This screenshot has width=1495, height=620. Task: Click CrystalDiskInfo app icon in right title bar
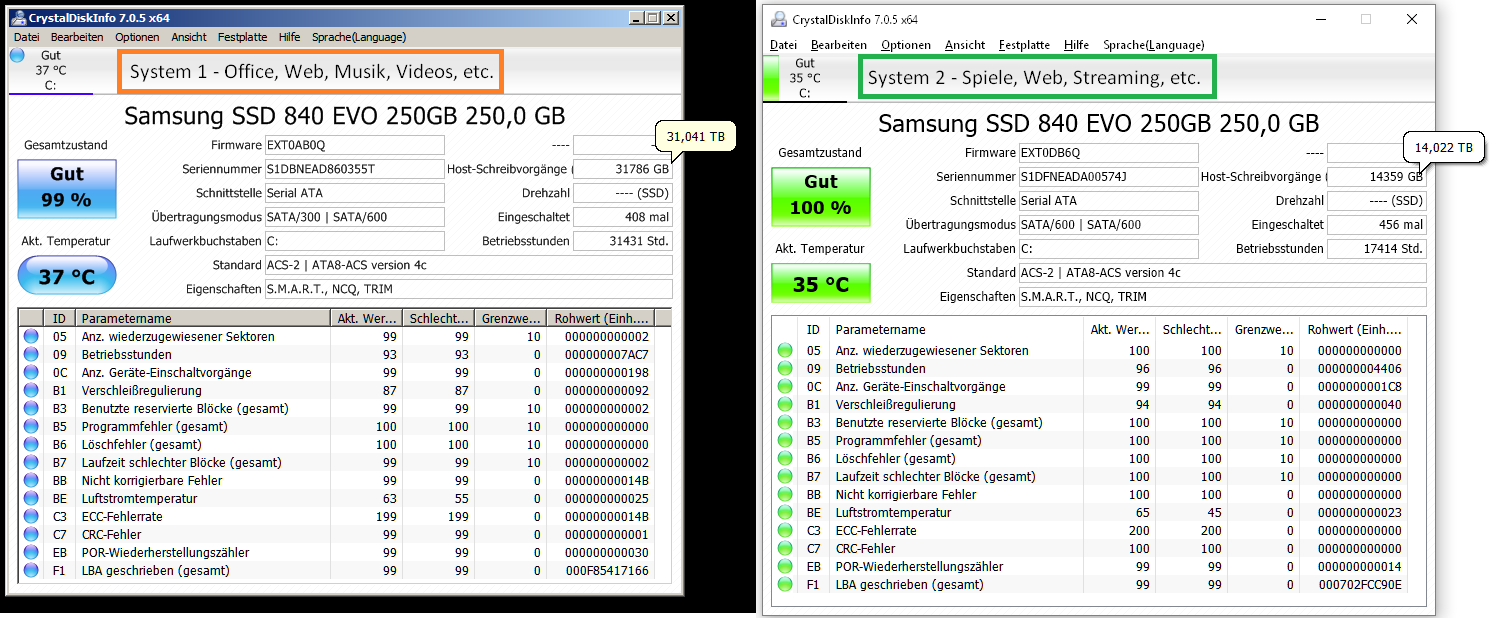777,19
